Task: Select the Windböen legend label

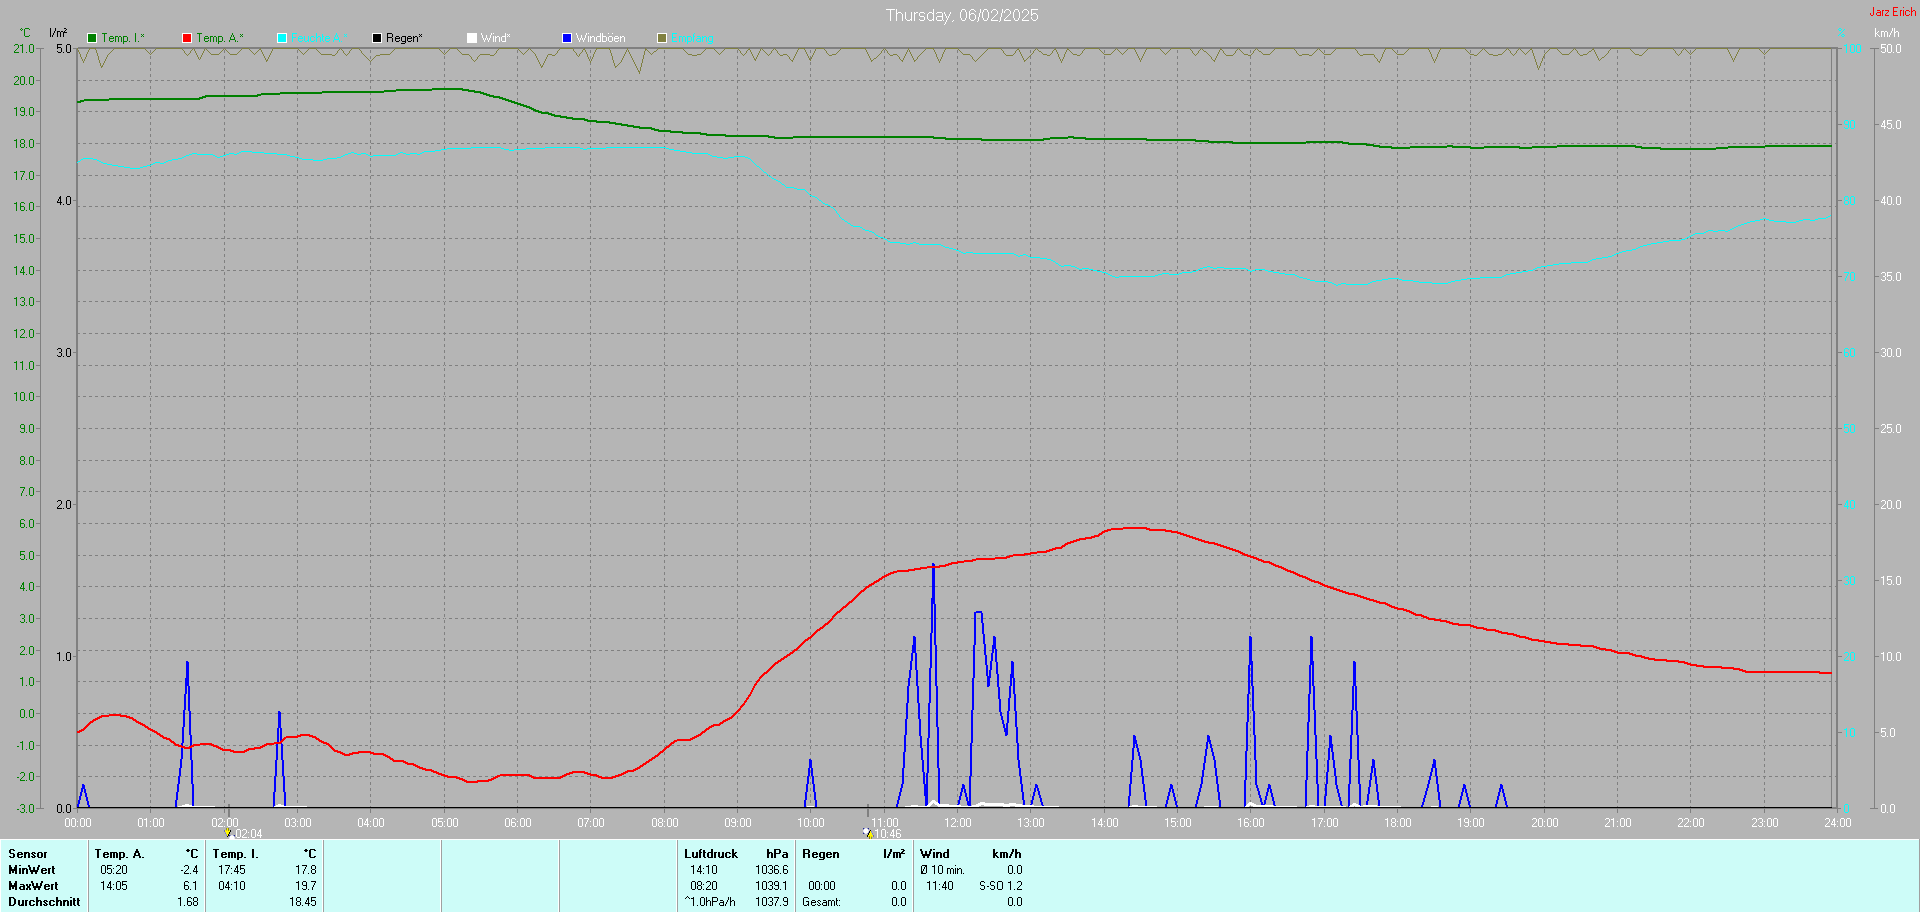Action: (601, 38)
